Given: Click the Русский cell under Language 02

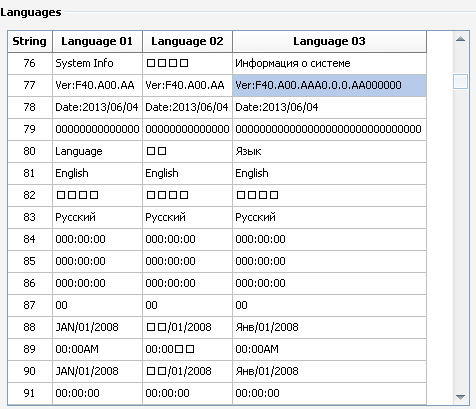Looking at the screenshot, I should 187,217.
